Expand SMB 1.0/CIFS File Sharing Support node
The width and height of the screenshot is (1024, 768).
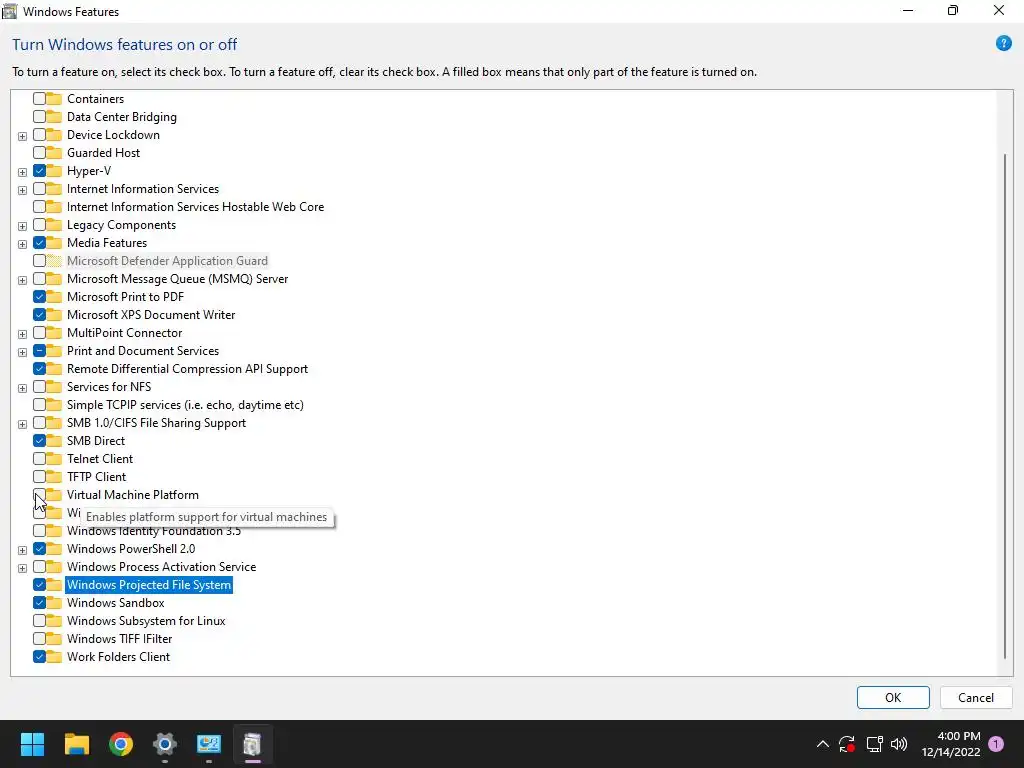point(22,424)
